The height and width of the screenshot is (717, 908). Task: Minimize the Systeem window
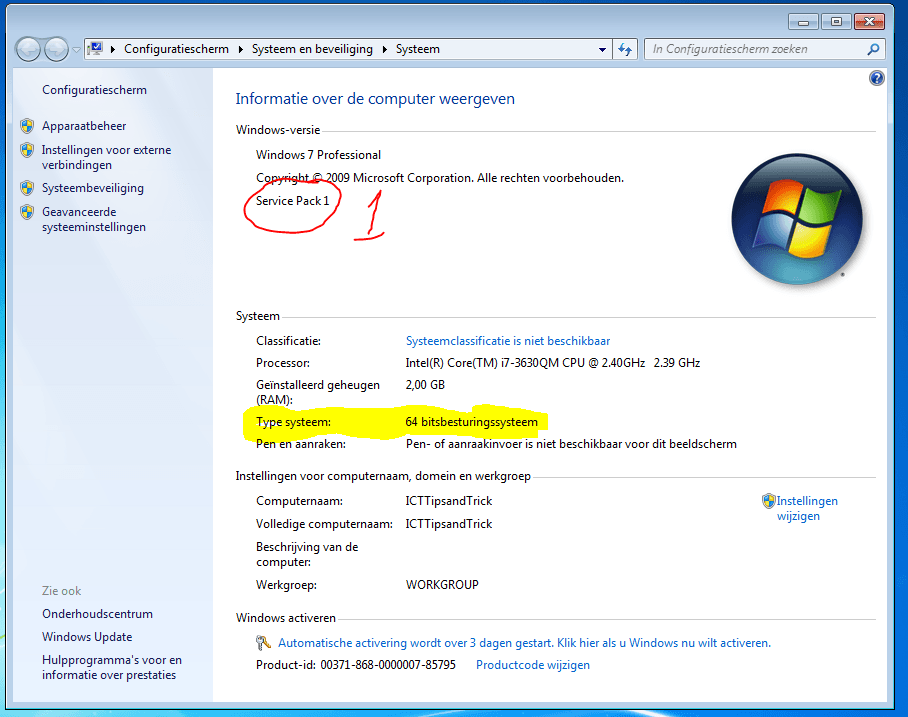coord(803,22)
